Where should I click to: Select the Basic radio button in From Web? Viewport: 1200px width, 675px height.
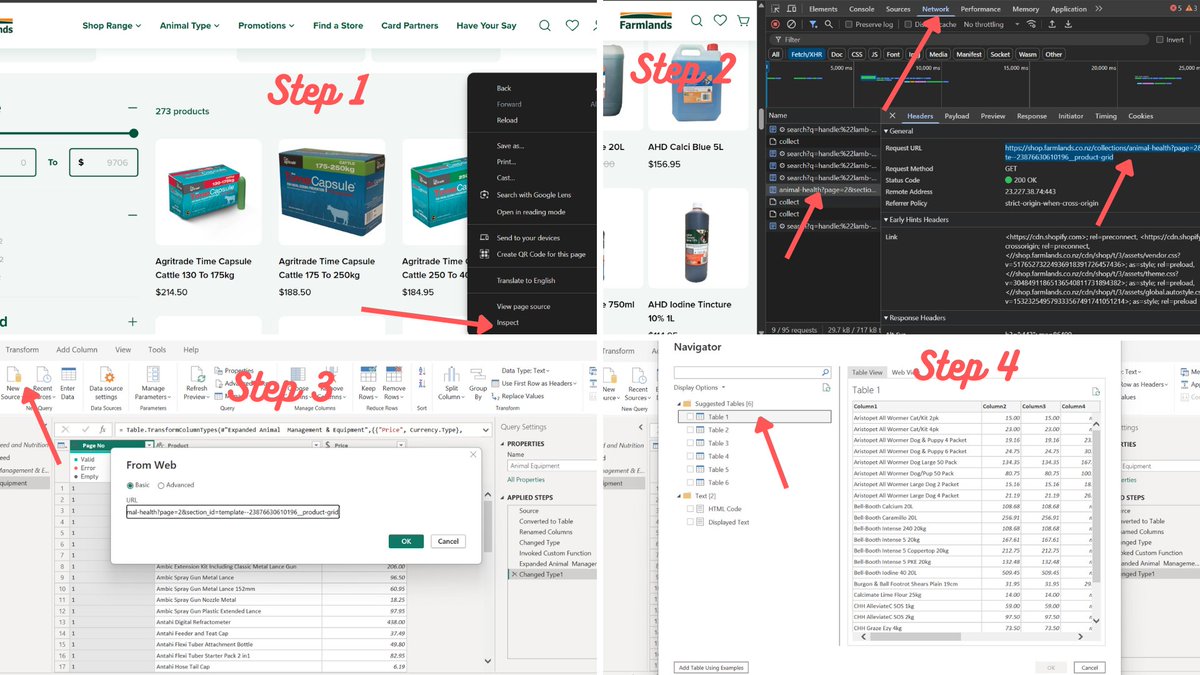tap(130, 485)
